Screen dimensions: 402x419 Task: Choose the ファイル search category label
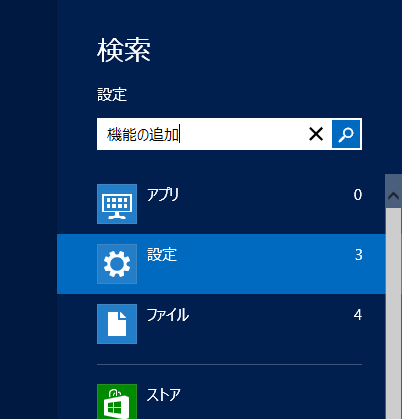click(x=168, y=315)
